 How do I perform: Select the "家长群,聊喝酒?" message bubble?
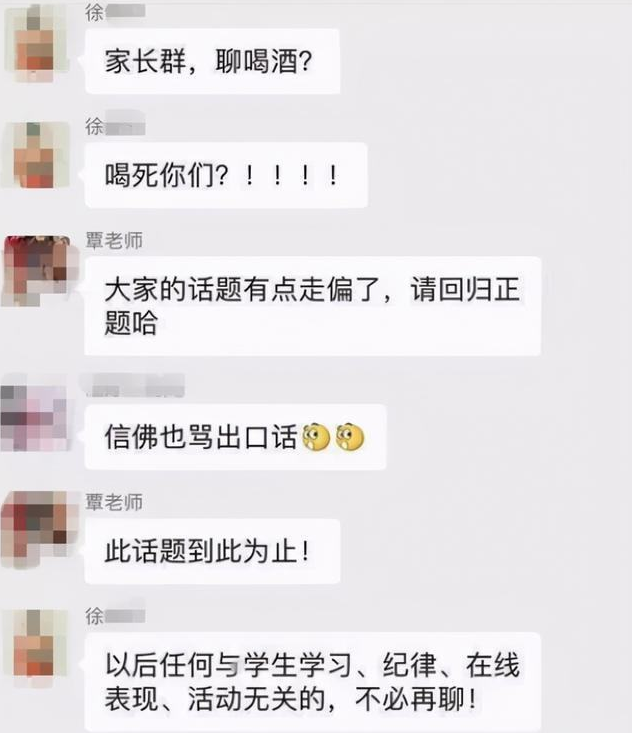(212, 61)
